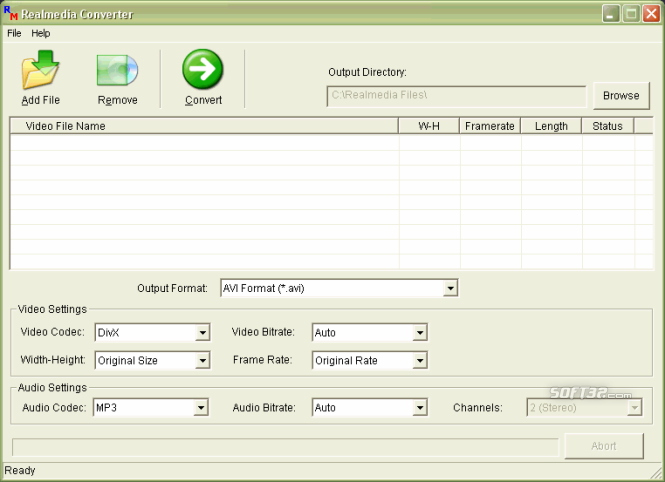
Task: Click the Browse button
Action: point(621,96)
